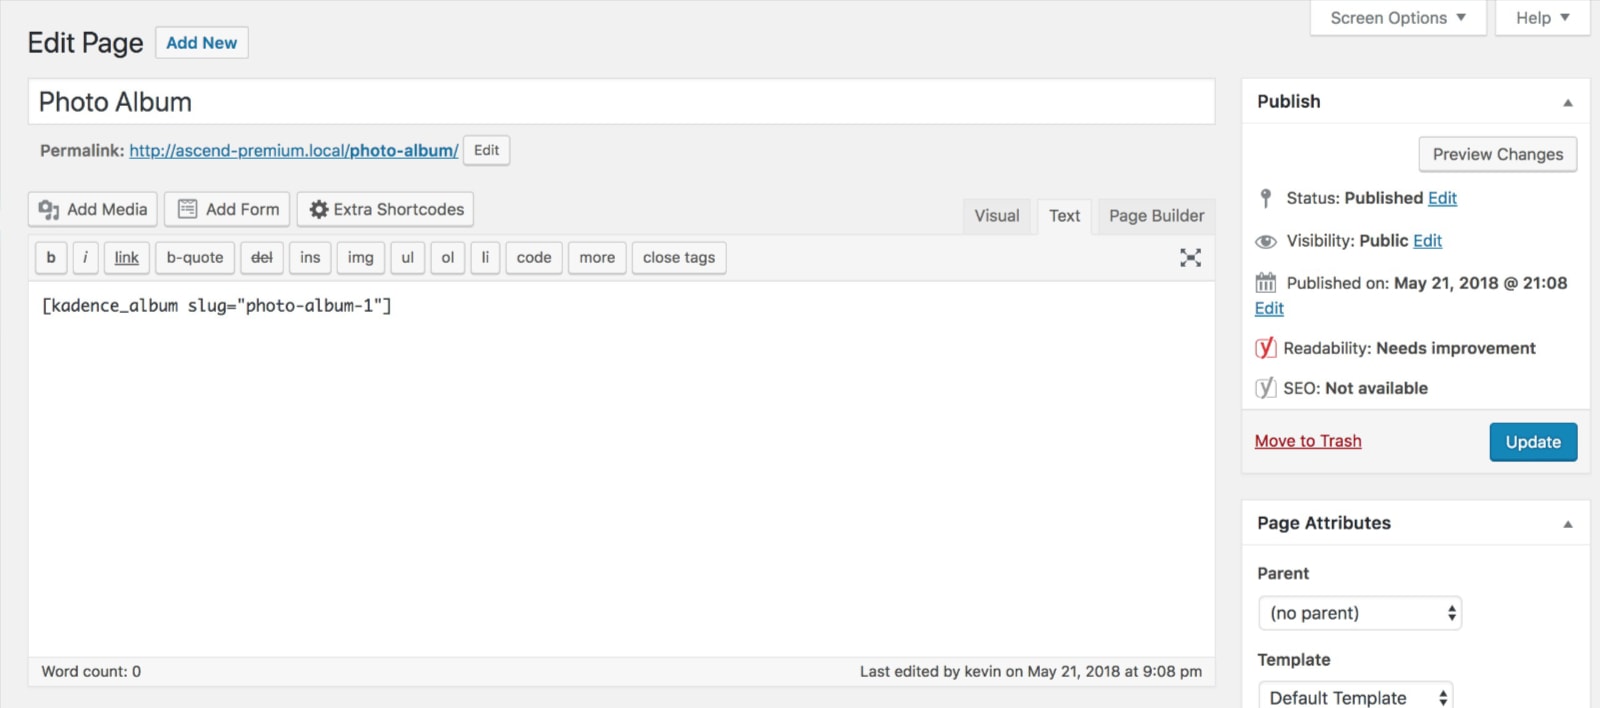Viewport: 1600px width, 708px height.
Task: Collapse the Publish panel
Action: click(x=1568, y=102)
